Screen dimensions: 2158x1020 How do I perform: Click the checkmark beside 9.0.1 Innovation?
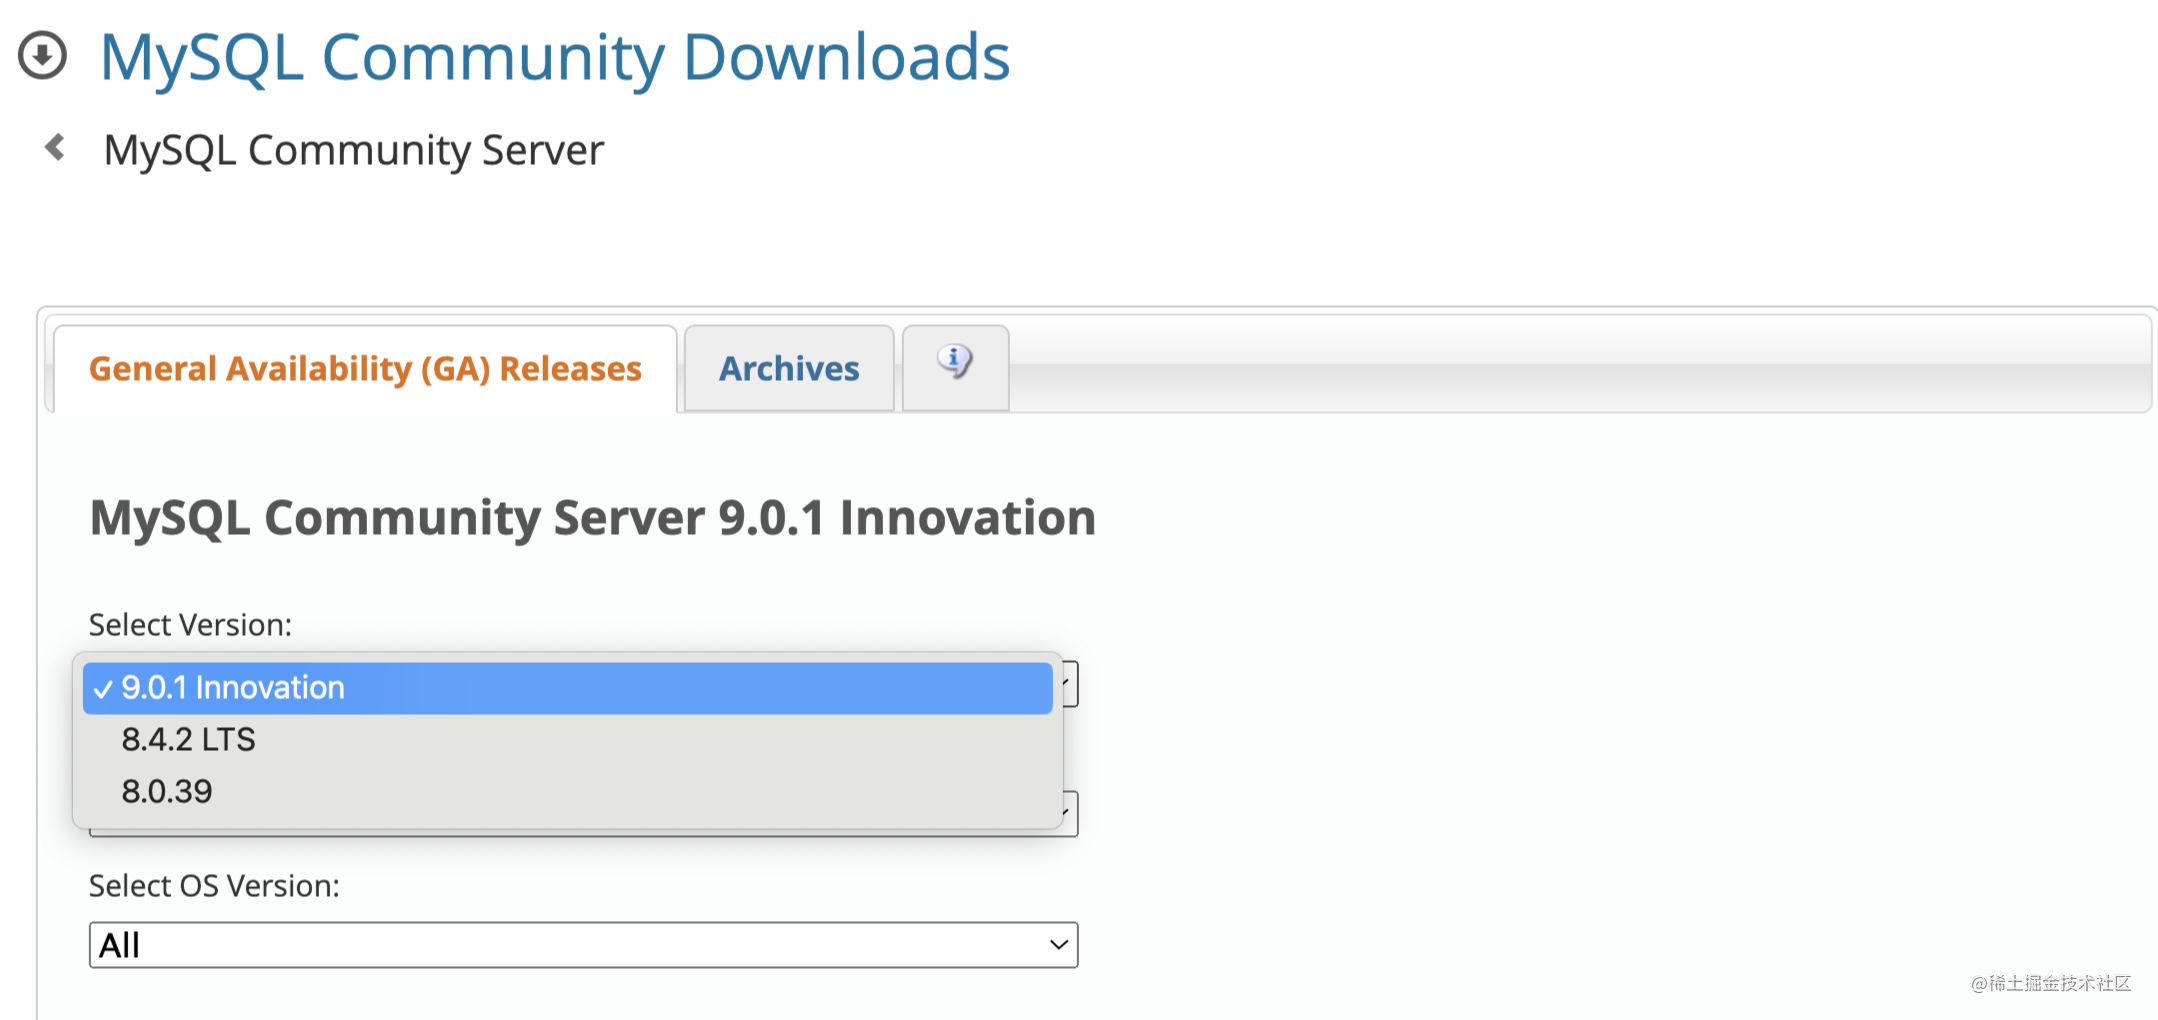(102, 689)
